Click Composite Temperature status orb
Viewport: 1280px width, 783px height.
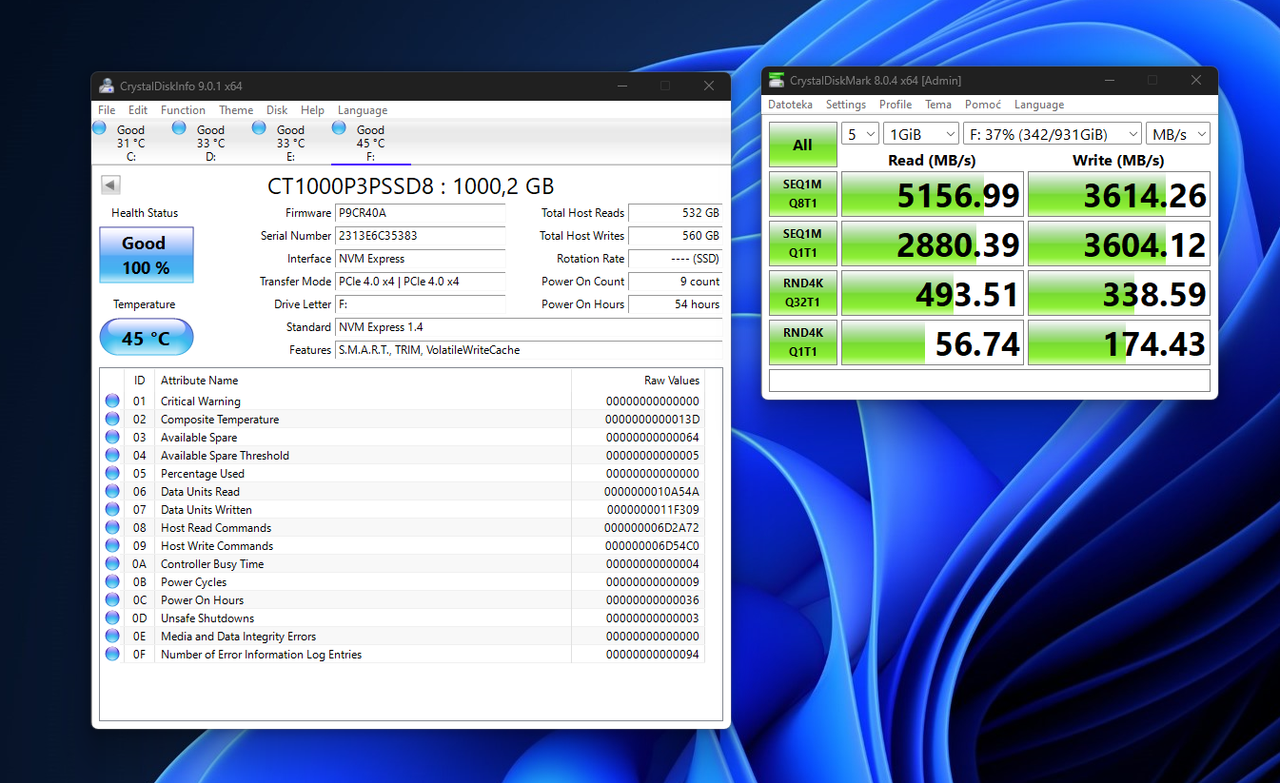[x=112, y=419]
